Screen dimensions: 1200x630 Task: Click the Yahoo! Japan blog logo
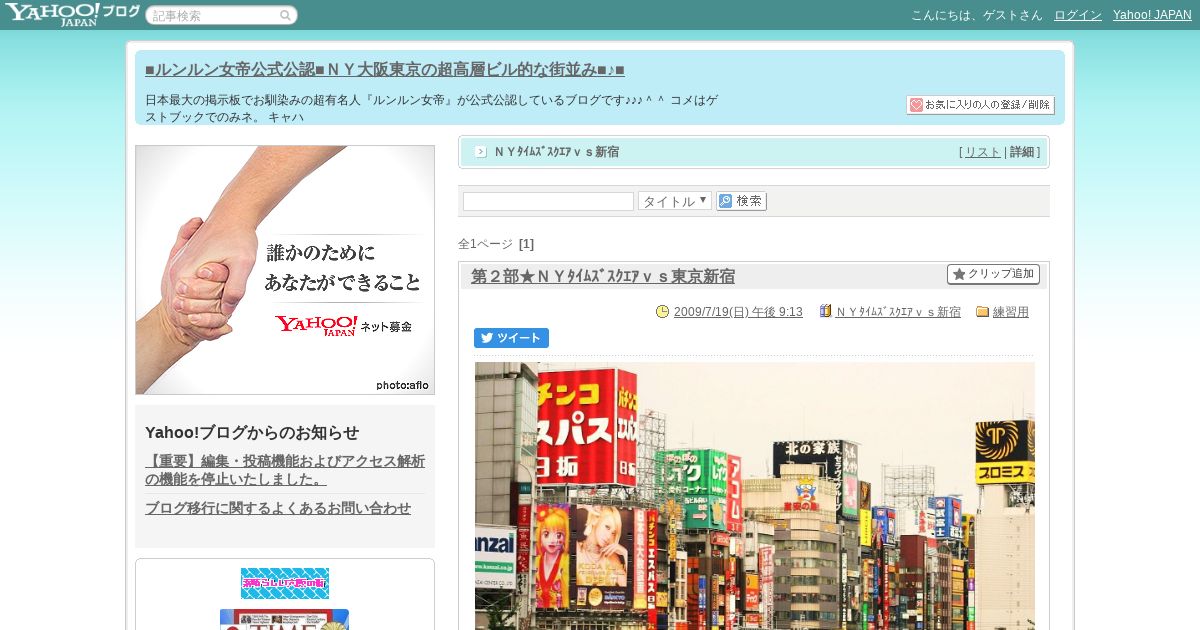point(72,14)
